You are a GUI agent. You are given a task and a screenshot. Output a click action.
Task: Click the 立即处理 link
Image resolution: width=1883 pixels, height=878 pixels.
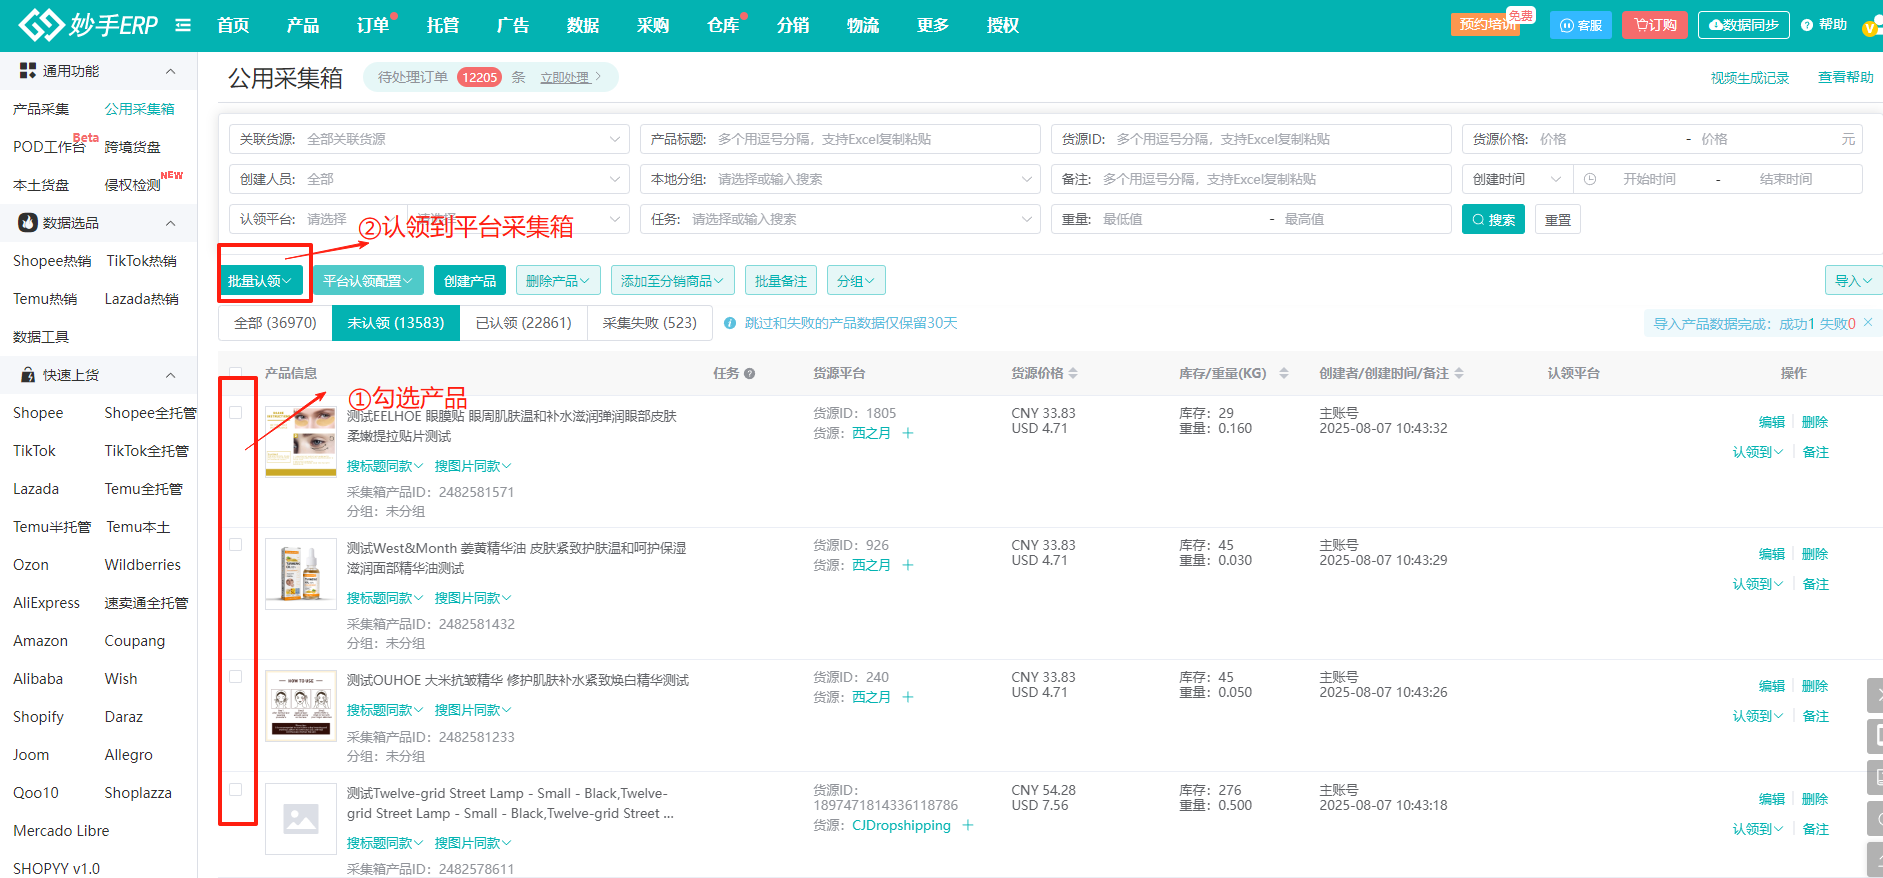point(565,78)
